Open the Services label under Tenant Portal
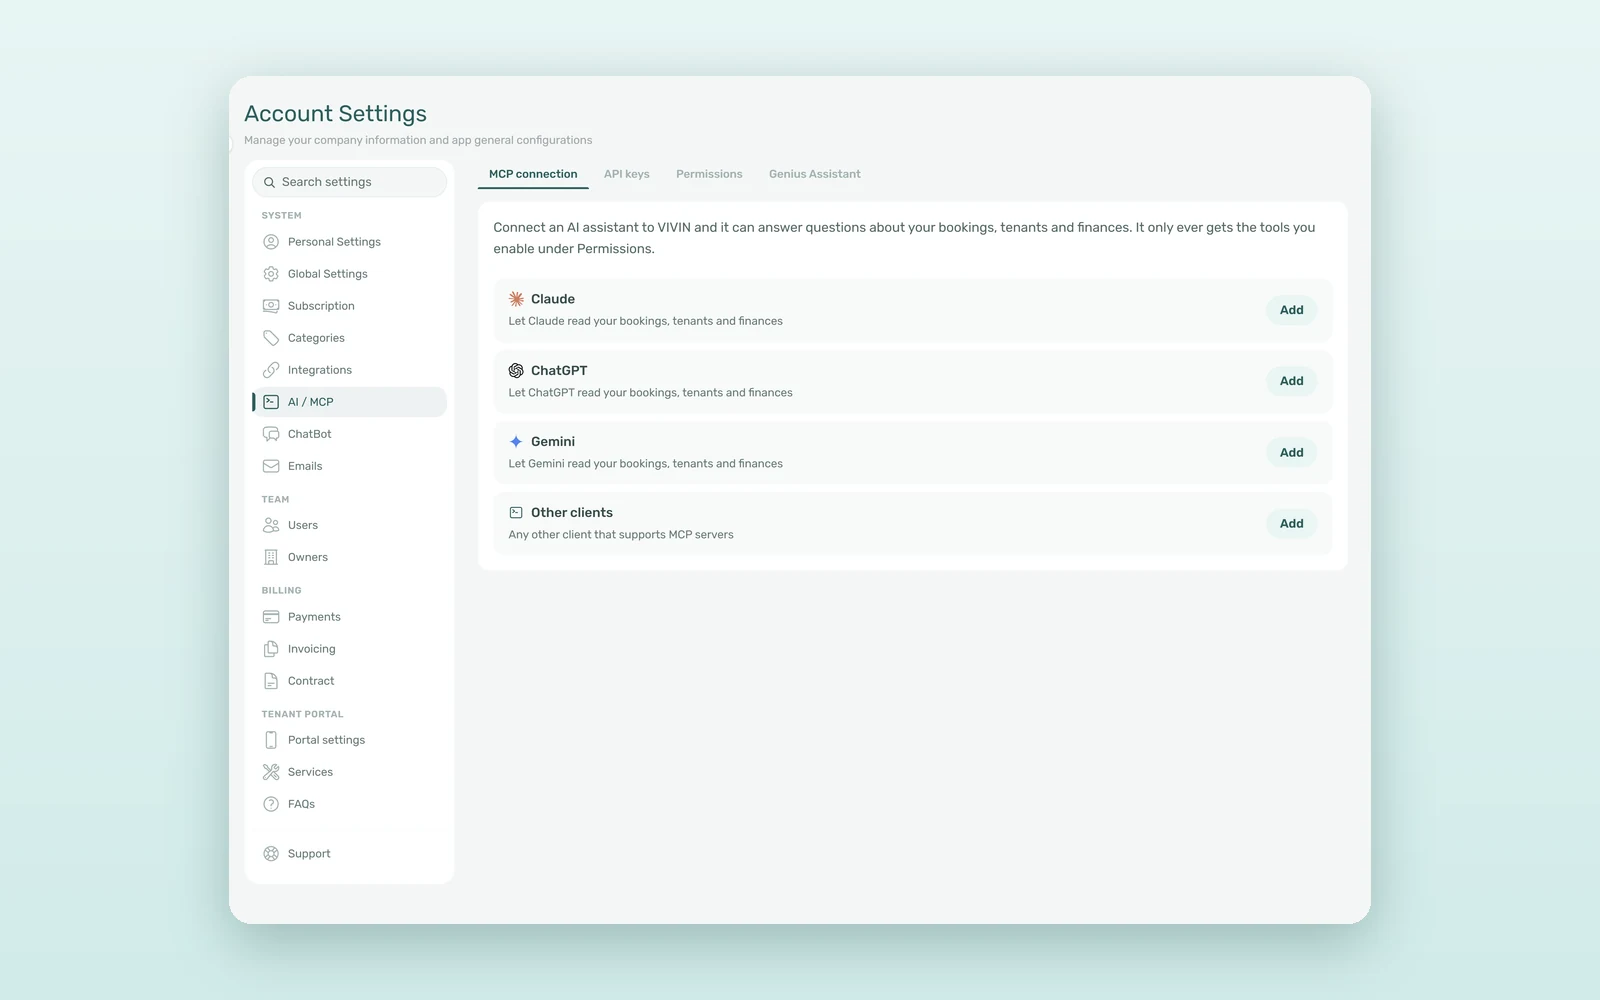 [310, 772]
